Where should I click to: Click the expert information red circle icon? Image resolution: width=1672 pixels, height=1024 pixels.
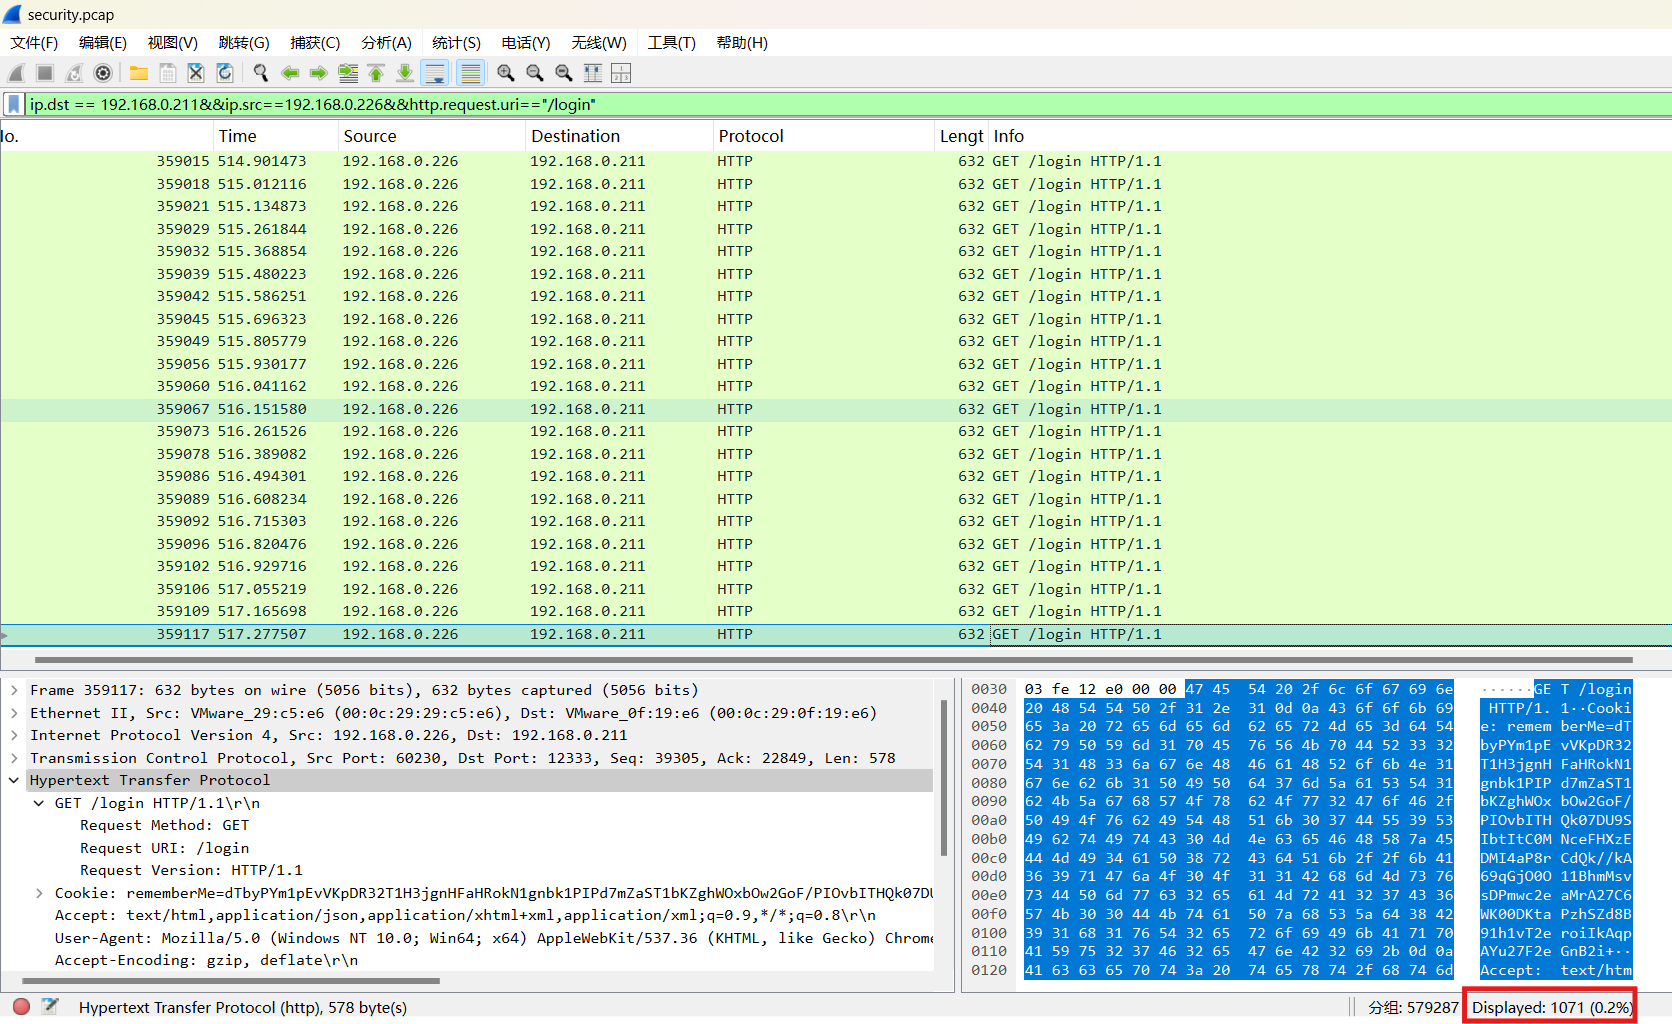coord(21,1006)
